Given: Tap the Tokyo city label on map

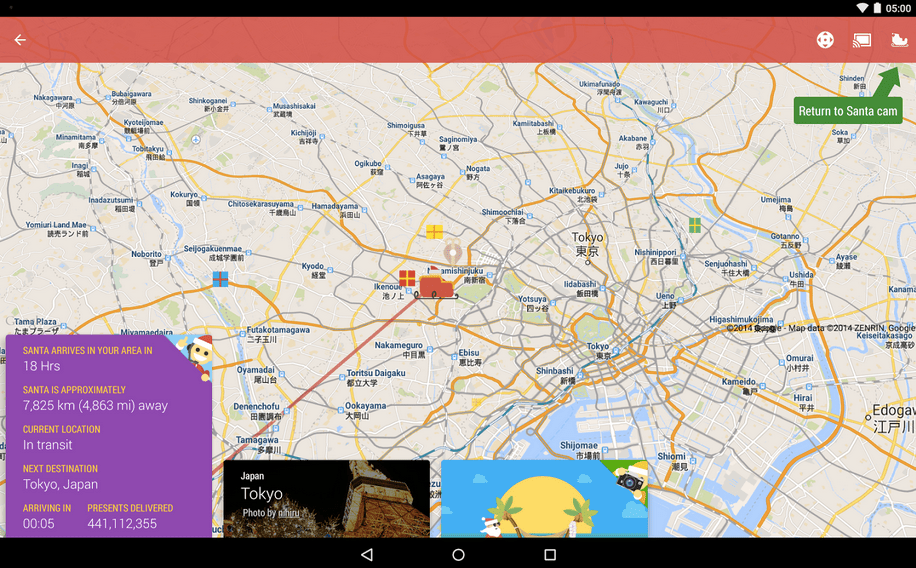Looking at the screenshot, I should 587,244.
